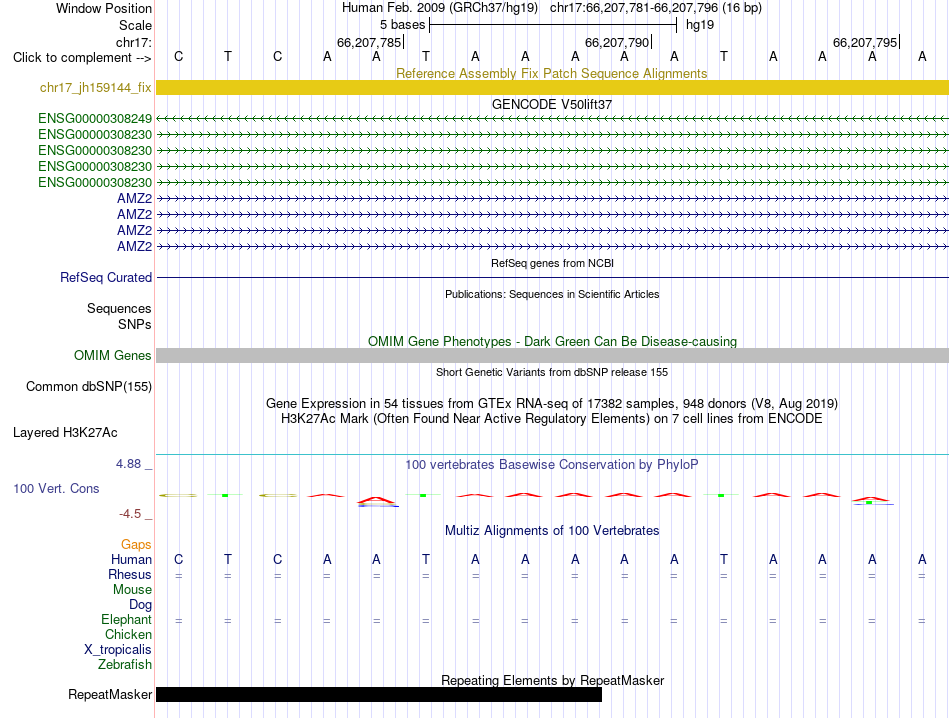This screenshot has width=950, height=718.
Task: Select the Elephant alignment row label
Action: click(x=126, y=619)
